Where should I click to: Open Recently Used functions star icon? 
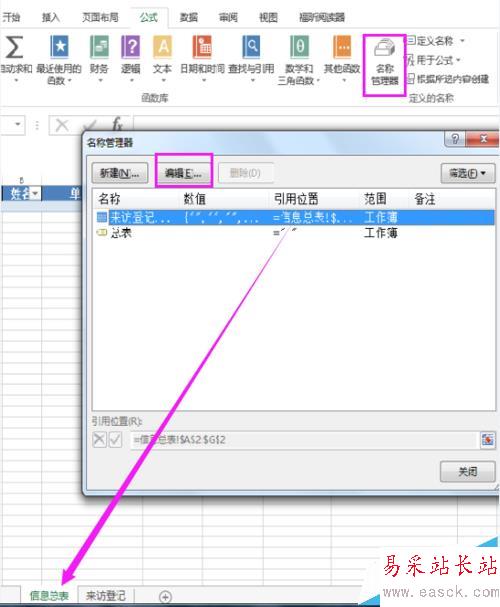click(60, 46)
